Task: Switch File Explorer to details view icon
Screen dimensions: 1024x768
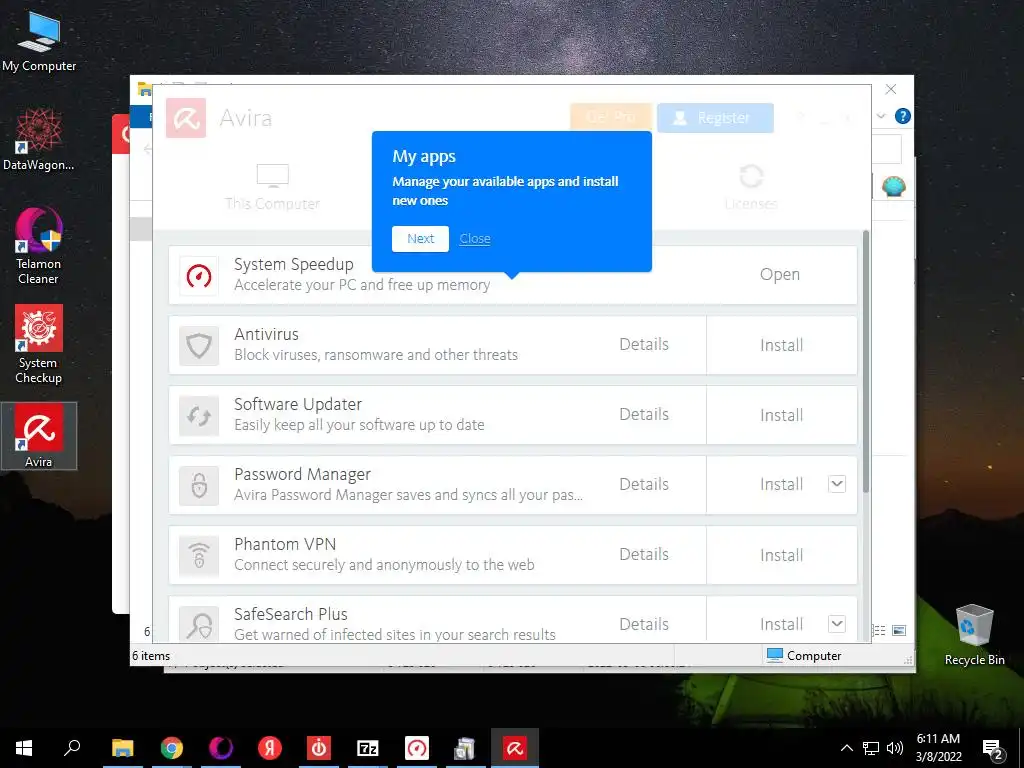Action: pyautogui.click(x=880, y=630)
